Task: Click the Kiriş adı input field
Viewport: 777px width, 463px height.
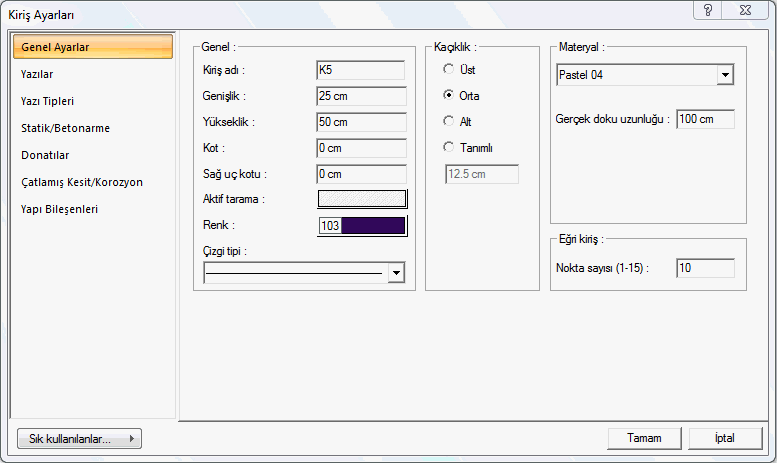Action: point(360,70)
